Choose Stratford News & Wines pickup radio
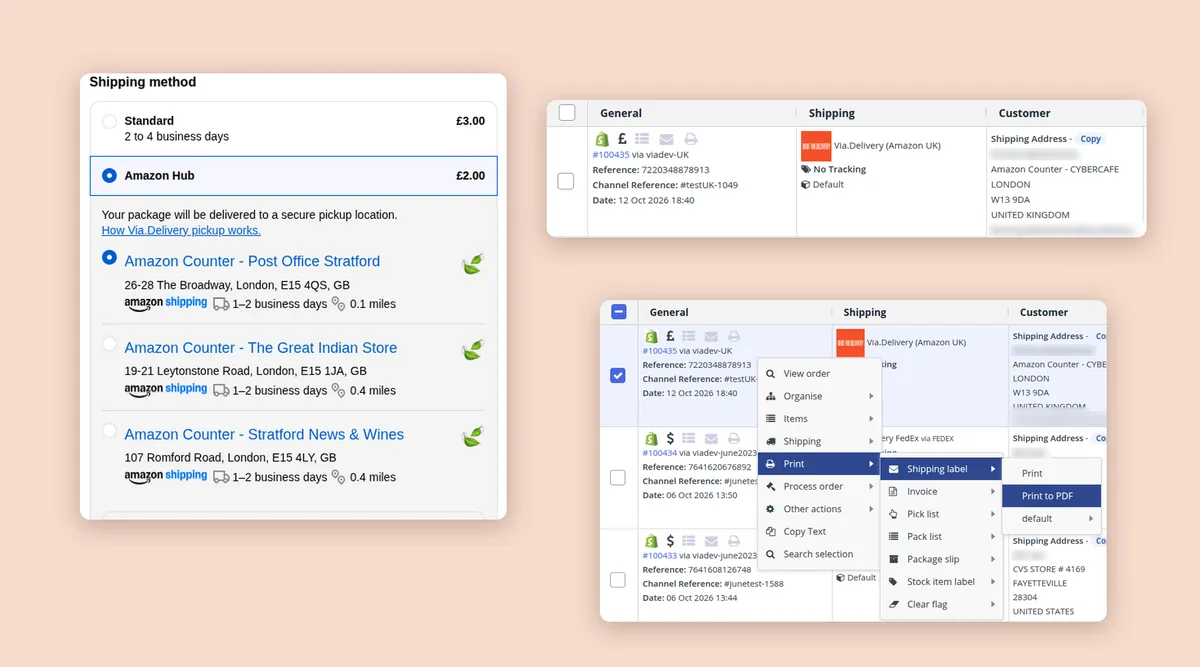 109,431
